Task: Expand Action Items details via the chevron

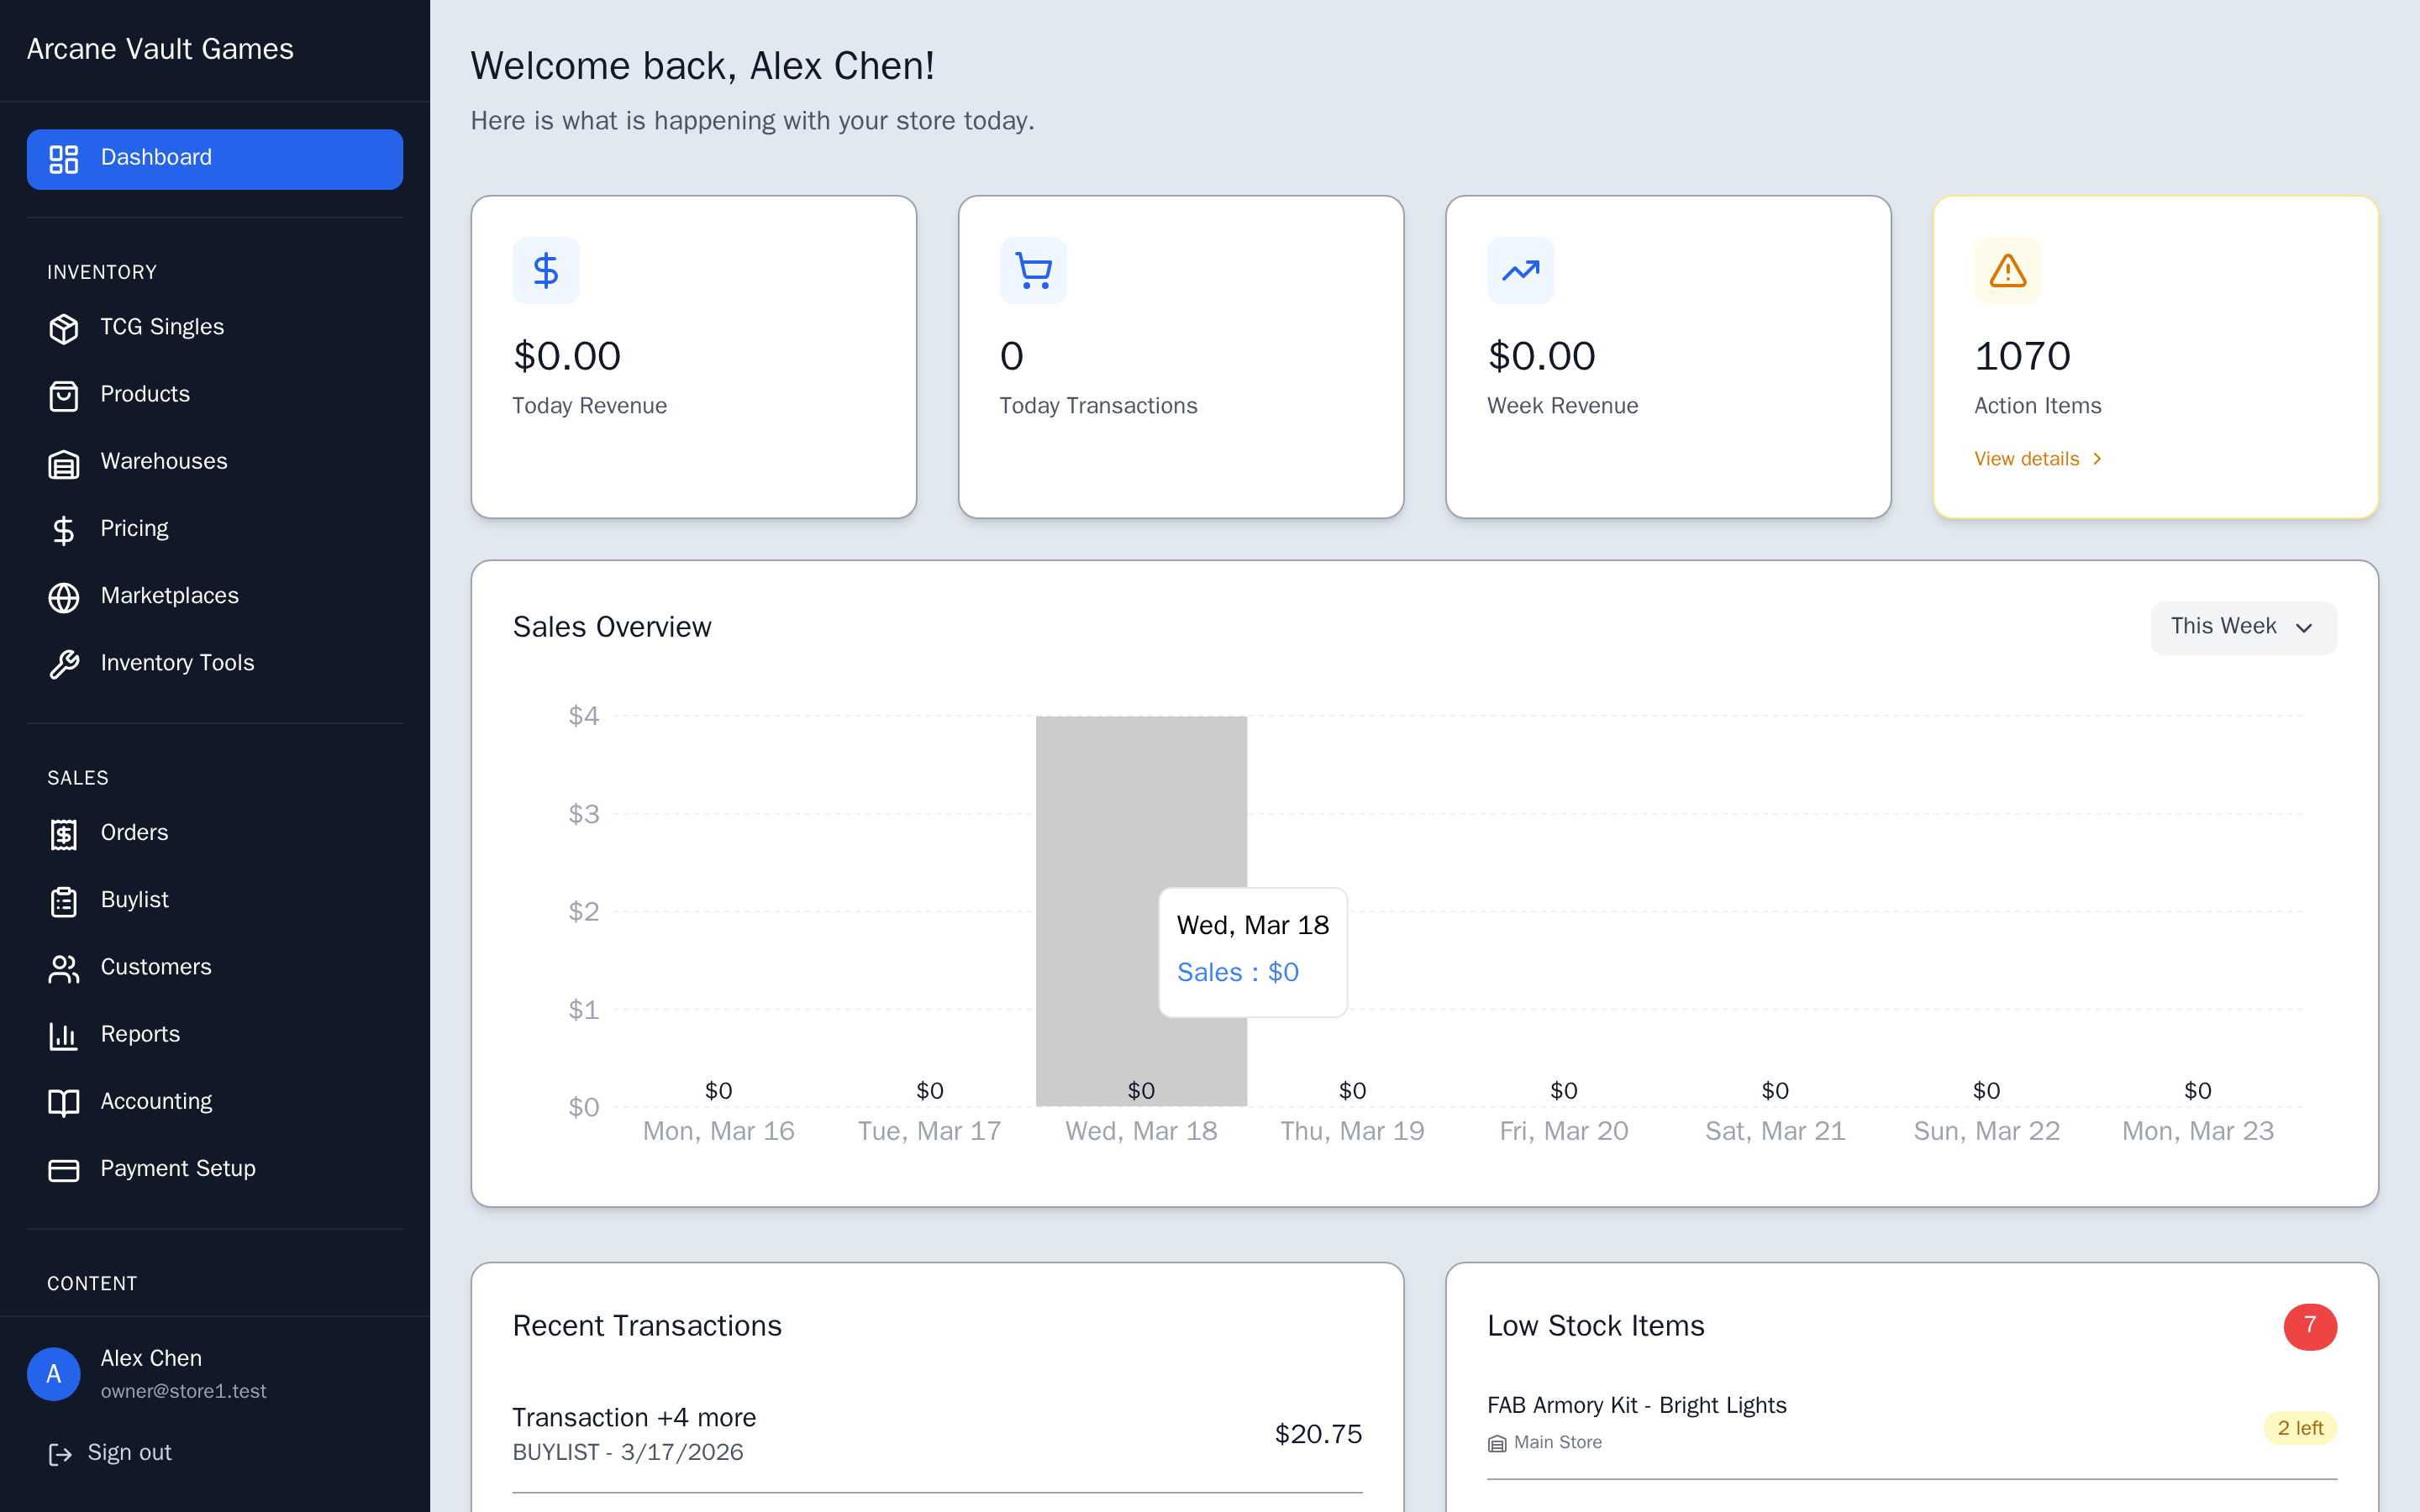Action: (2097, 458)
